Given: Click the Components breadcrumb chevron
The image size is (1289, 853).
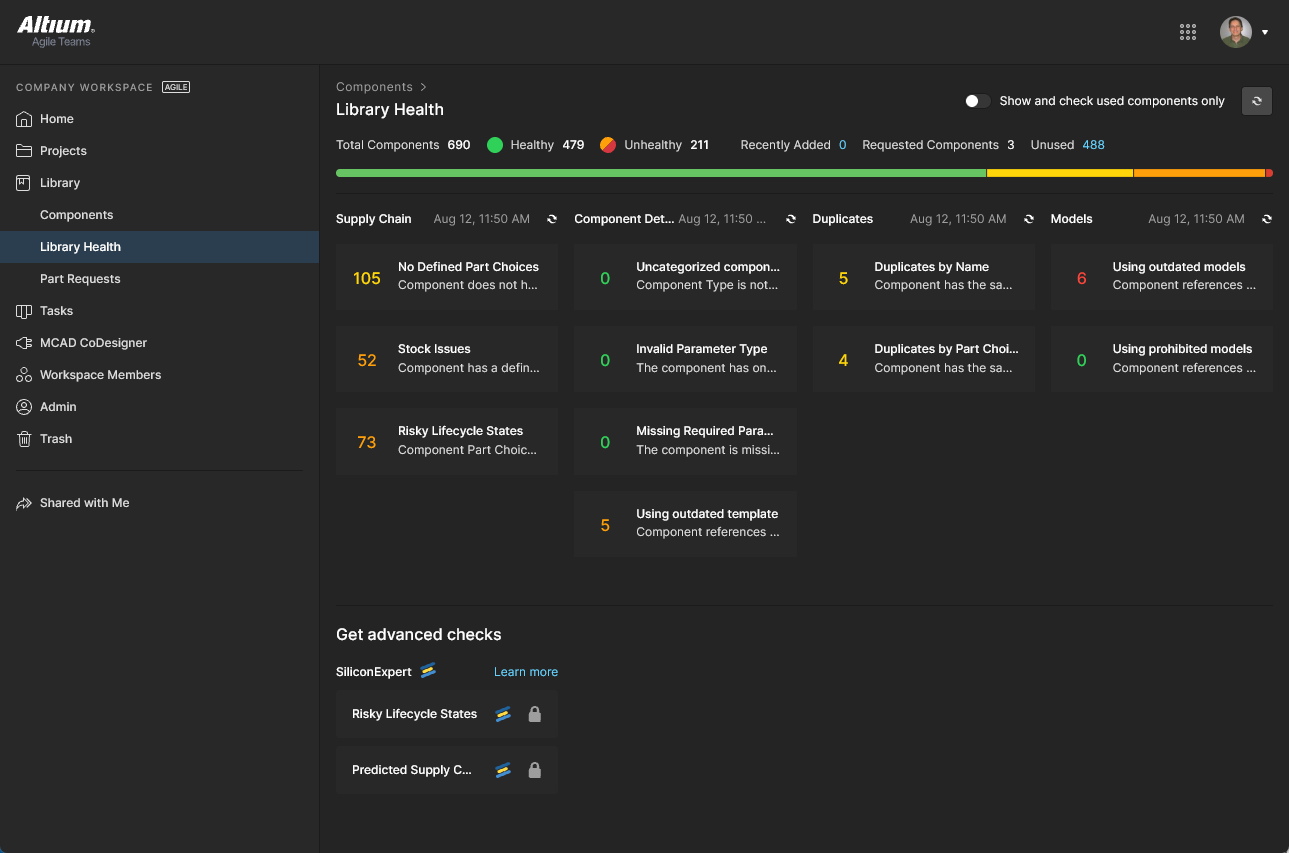Looking at the screenshot, I should [x=424, y=87].
